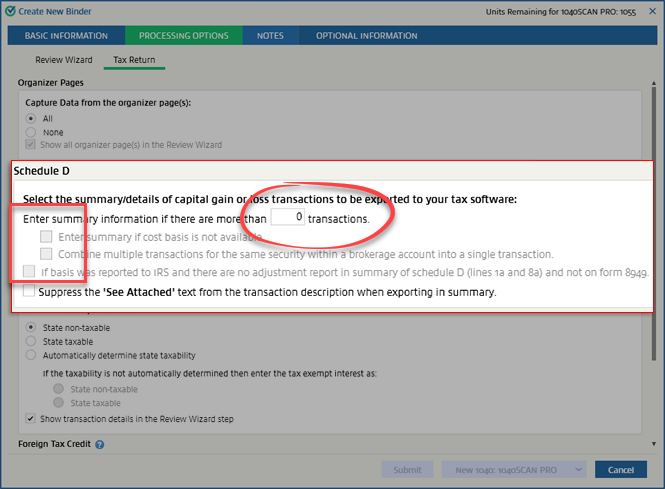Check 'Combine multiple transactions for the same security'
Viewport: 665px width, 489px height.
click(46, 254)
